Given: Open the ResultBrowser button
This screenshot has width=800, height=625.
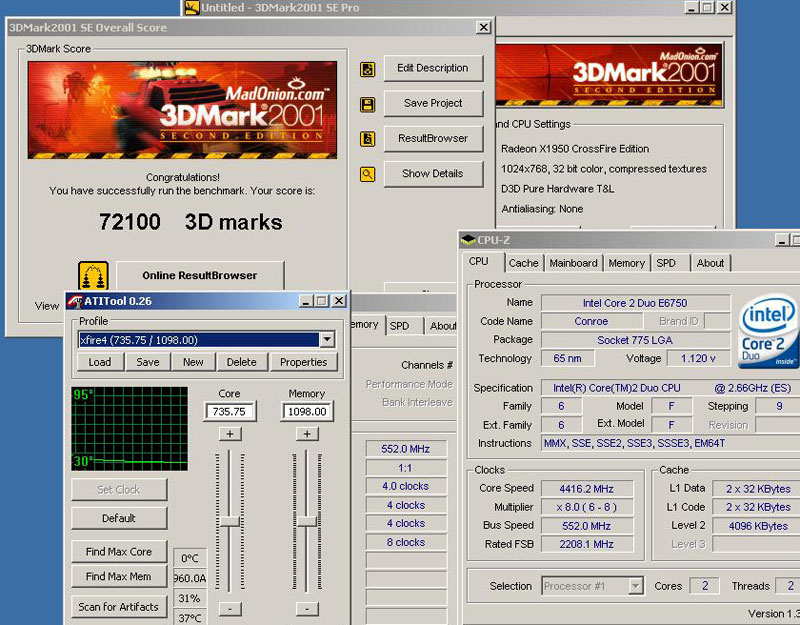Looking at the screenshot, I should (x=433, y=139).
